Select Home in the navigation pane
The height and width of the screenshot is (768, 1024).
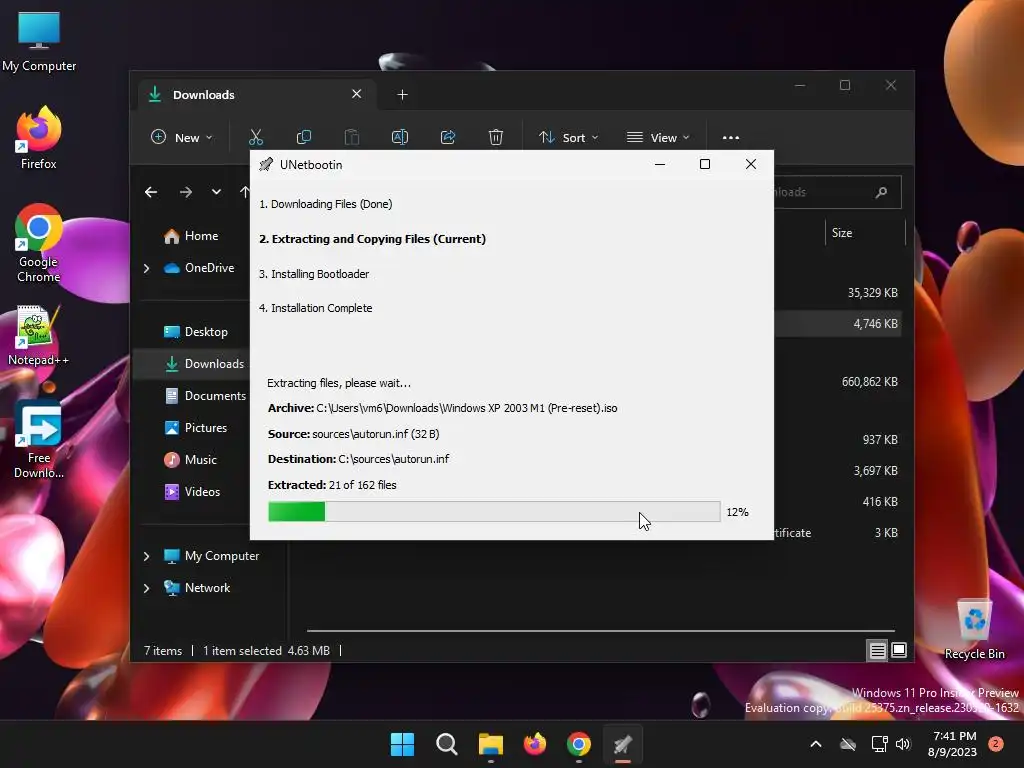tap(191, 236)
